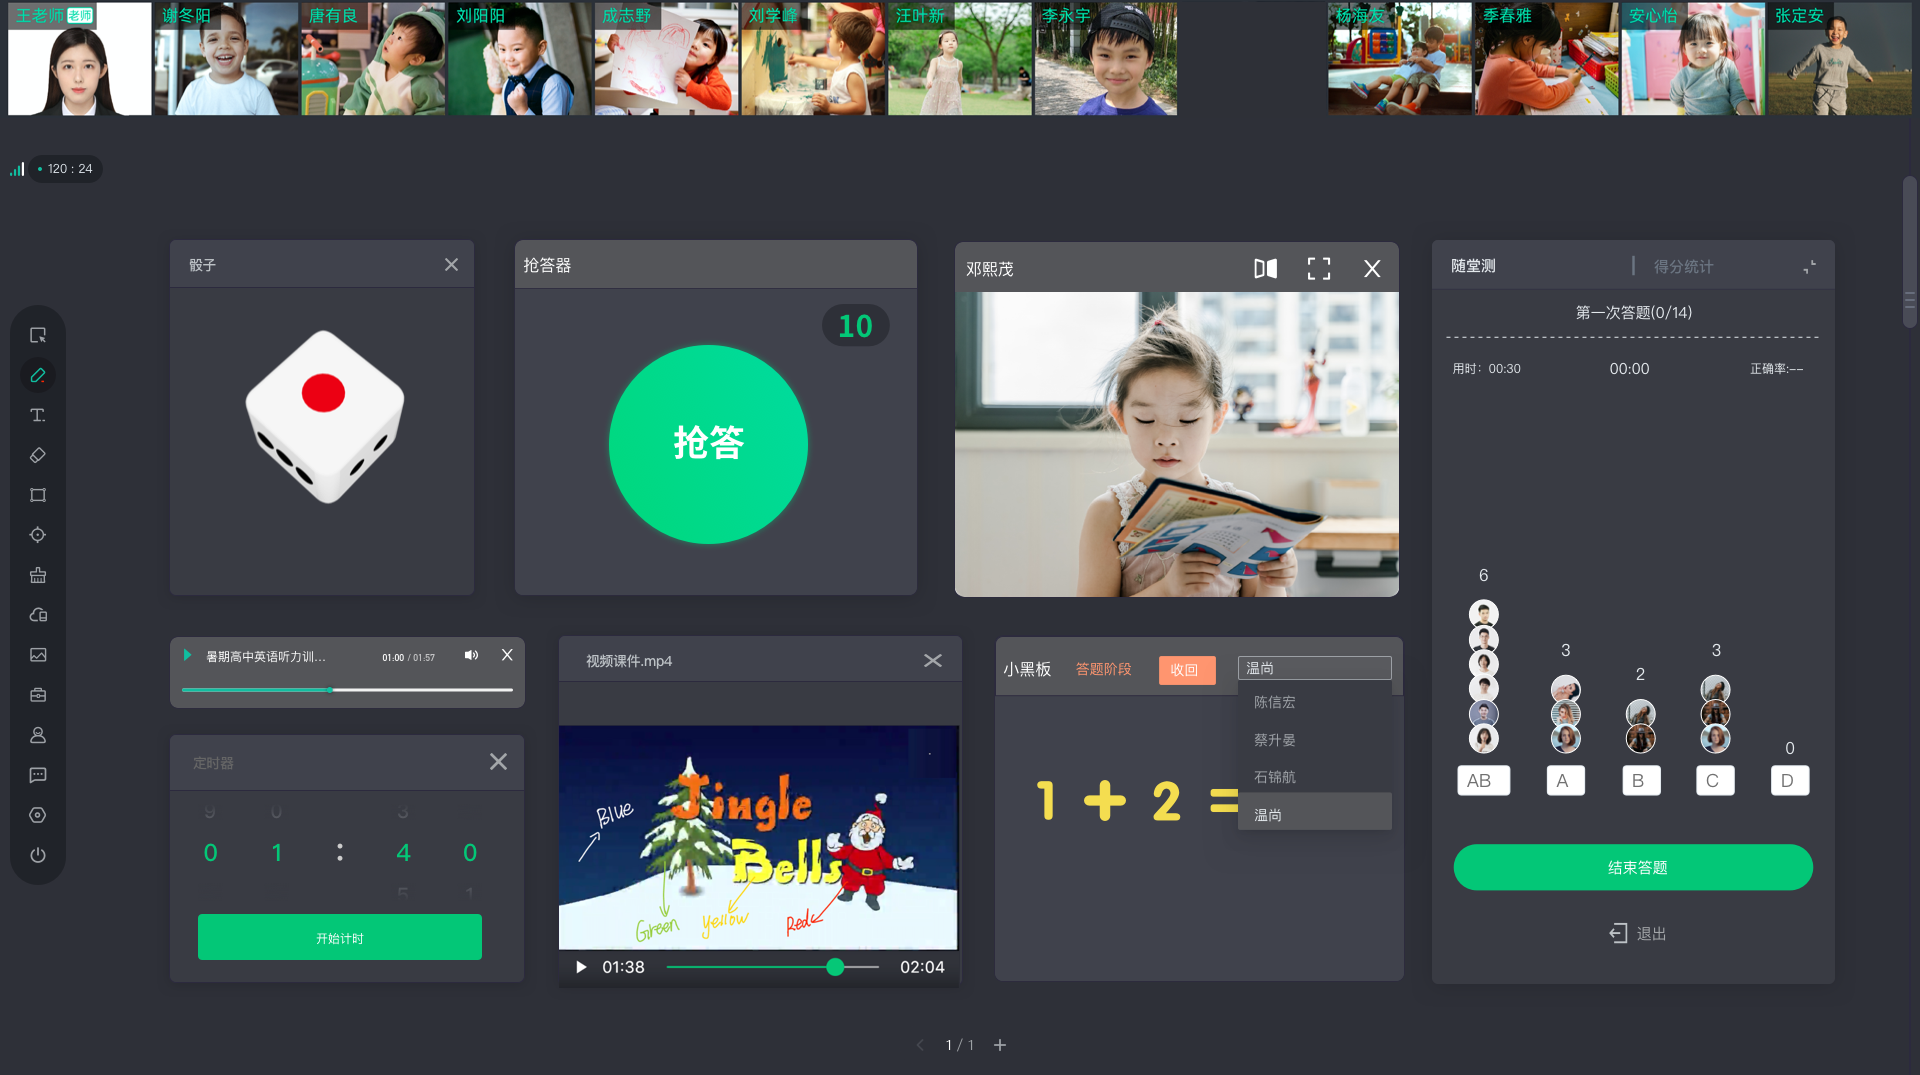Image resolution: width=1920 pixels, height=1075 pixels.
Task: Select answer option D box
Action: pos(1789,780)
